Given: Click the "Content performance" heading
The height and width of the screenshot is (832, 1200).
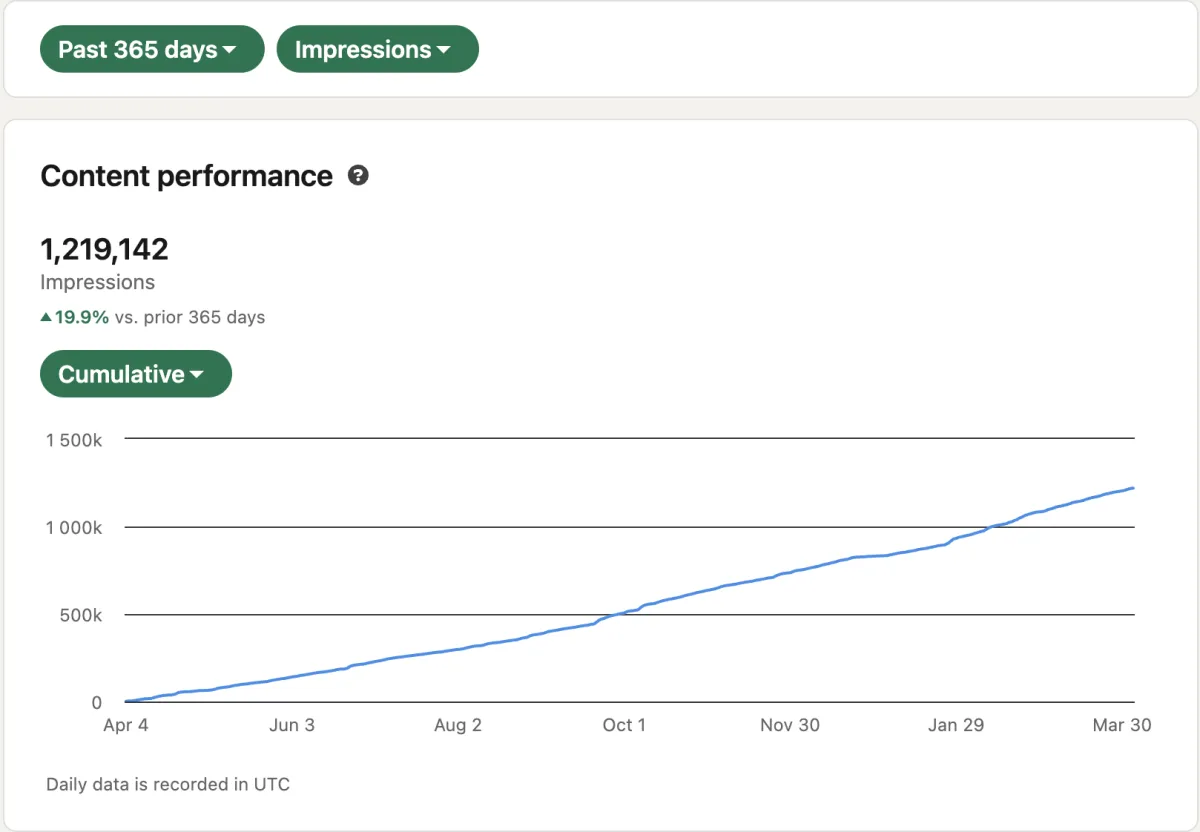Looking at the screenshot, I should click(186, 176).
